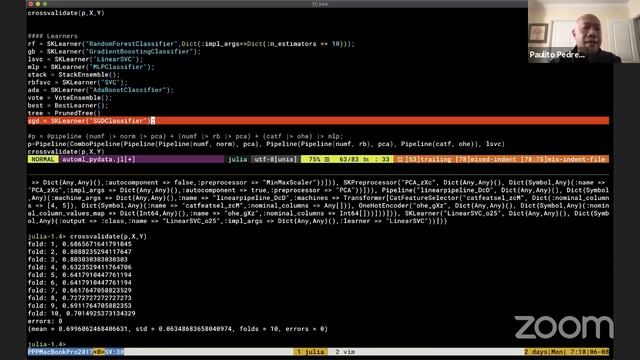Click the mean and std summary output line
The height and width of the screenshot is (360, 640).
[x=178, y=329]
